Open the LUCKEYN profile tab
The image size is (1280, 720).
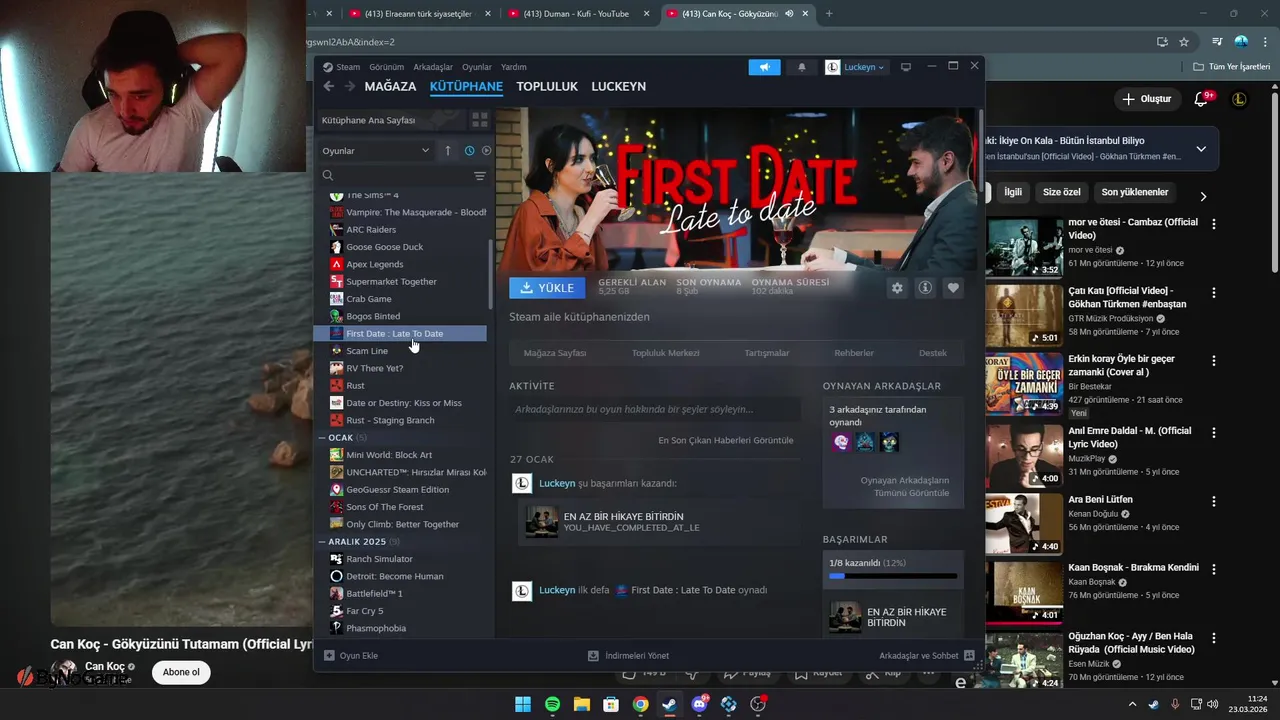pyautogui.click(x=618, y=86)
